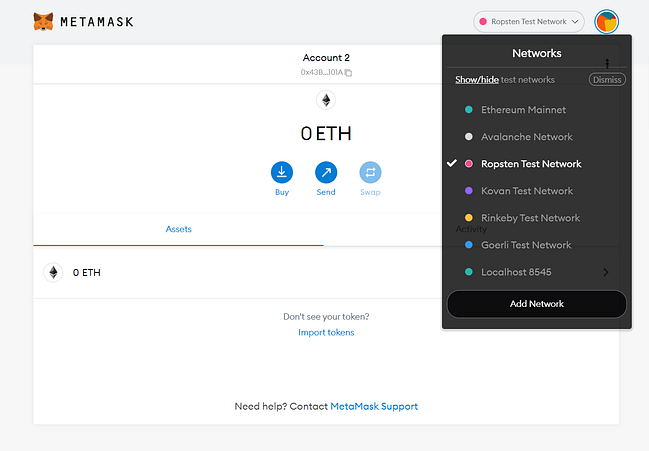Open the three-dot account options menu
Image resolution: width=649 pixels, height=451 pixels.
607,63
